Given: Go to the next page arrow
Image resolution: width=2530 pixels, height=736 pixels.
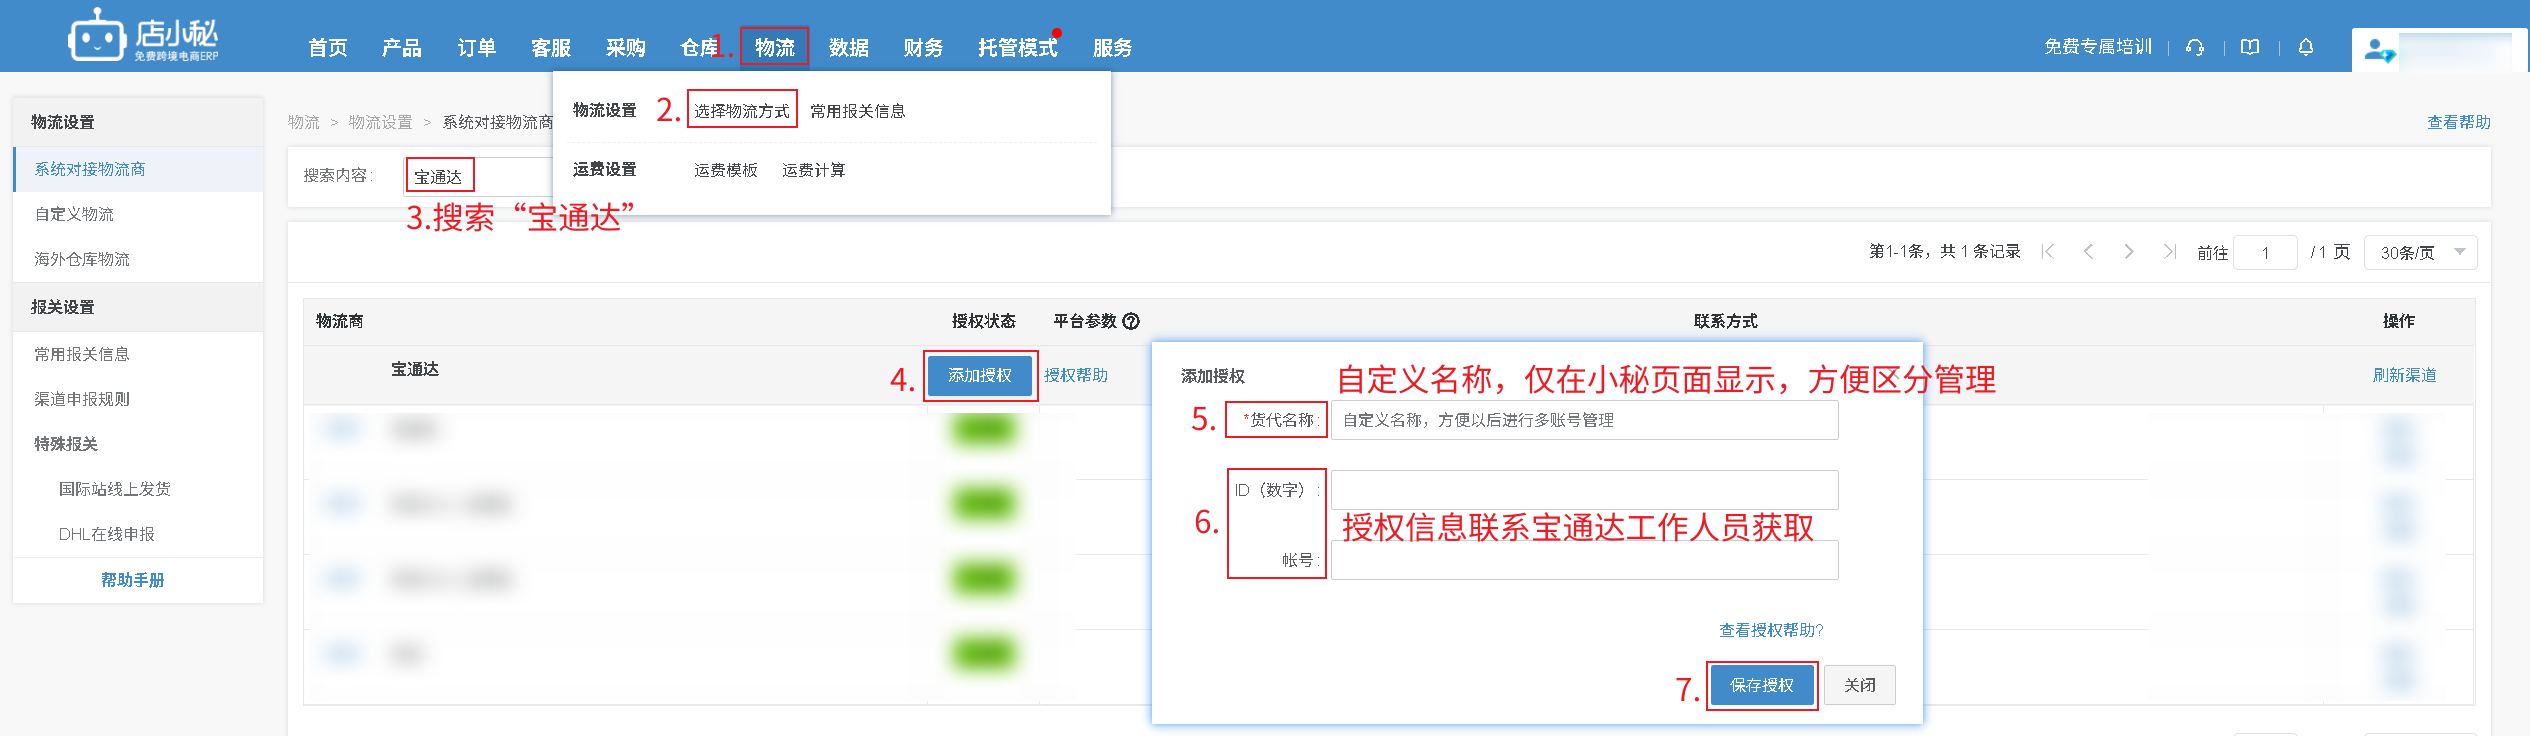Looking at the screenshot, I should pyautogui.click(x=2129, y=252).
